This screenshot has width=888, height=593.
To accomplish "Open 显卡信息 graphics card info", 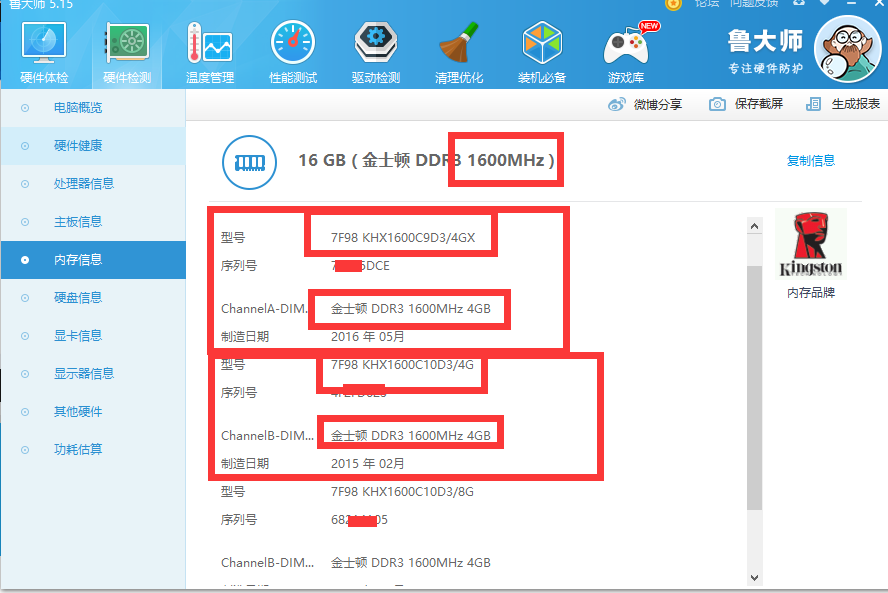I will [93, 336].
